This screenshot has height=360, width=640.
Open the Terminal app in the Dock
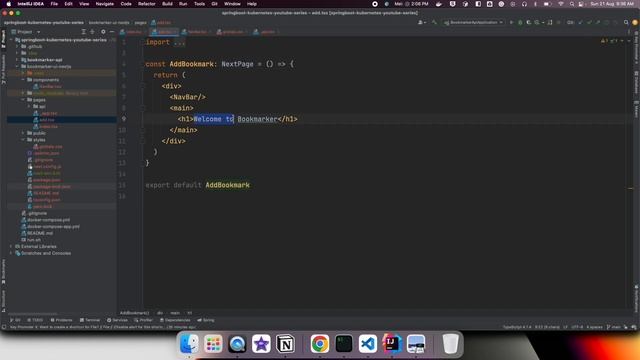tap(344, 344)
